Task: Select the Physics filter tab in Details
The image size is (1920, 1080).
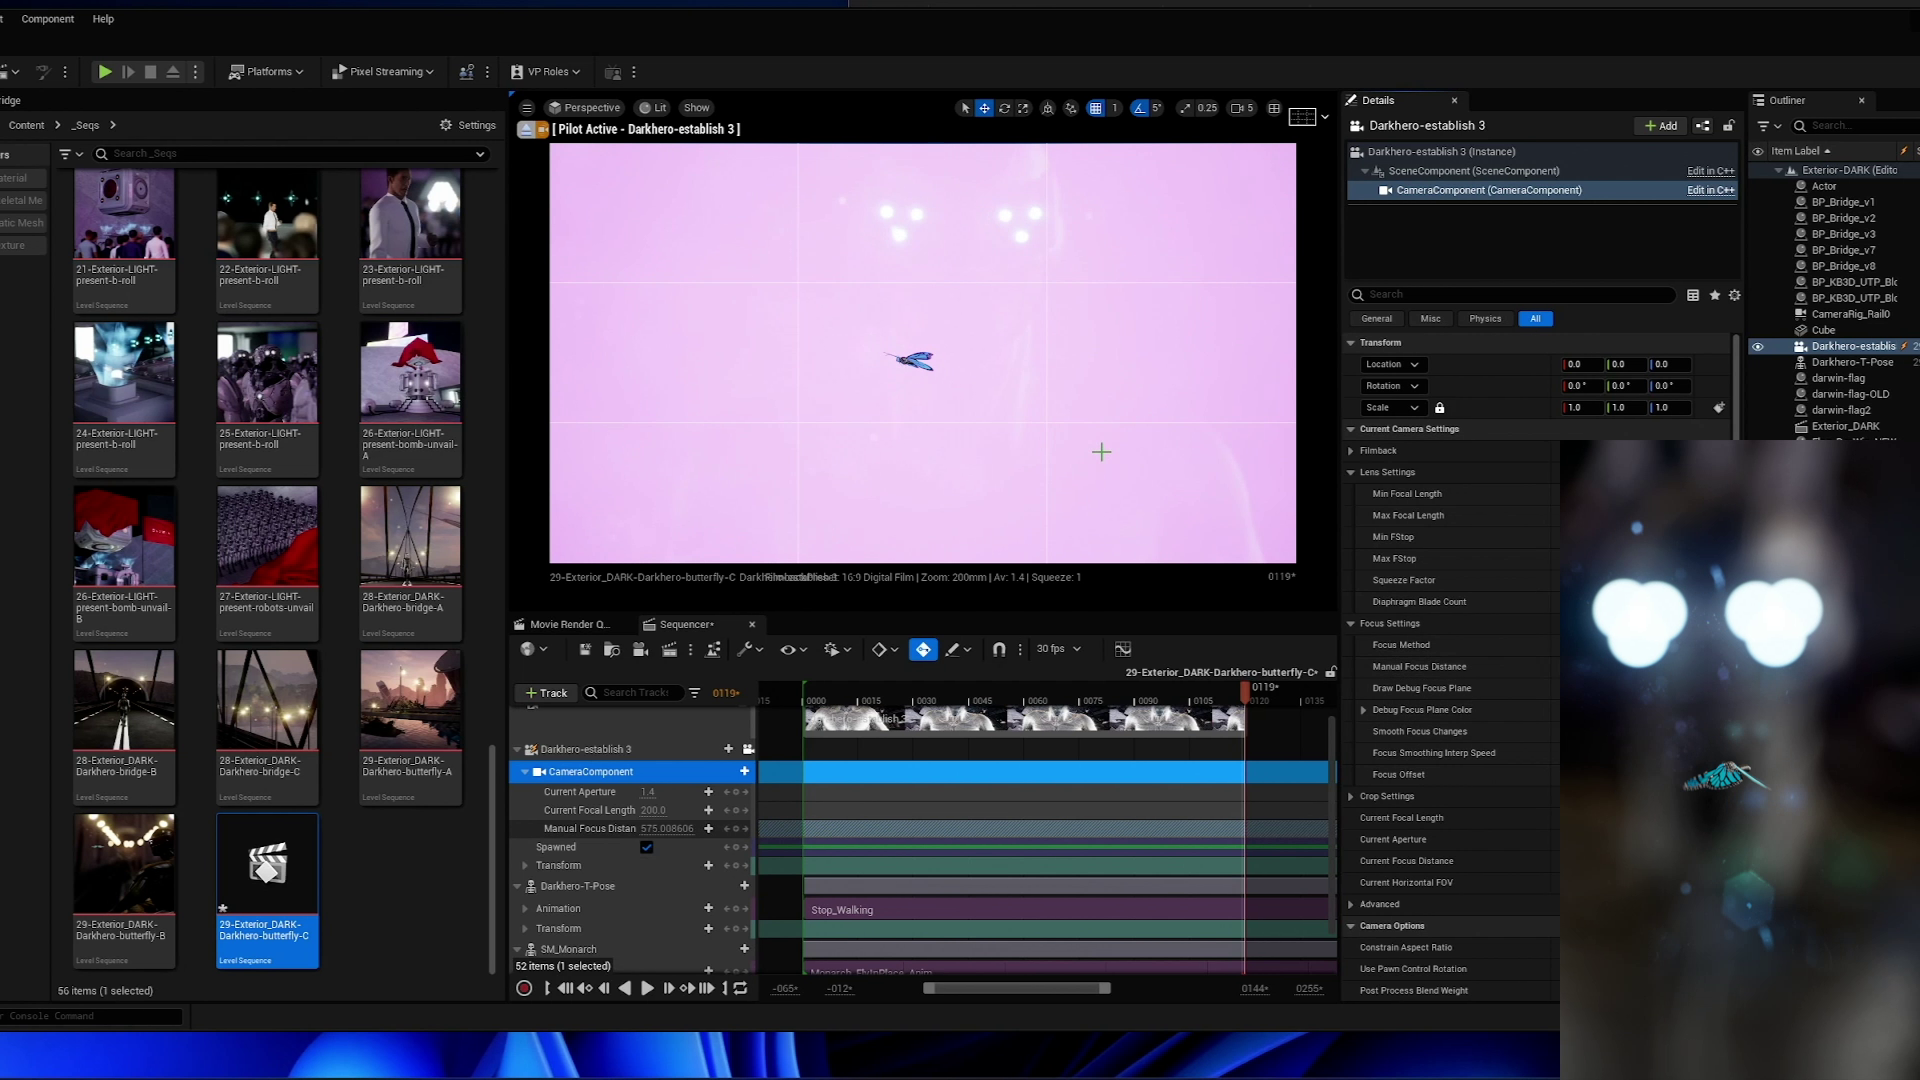Action: [x=1484, y=319]
